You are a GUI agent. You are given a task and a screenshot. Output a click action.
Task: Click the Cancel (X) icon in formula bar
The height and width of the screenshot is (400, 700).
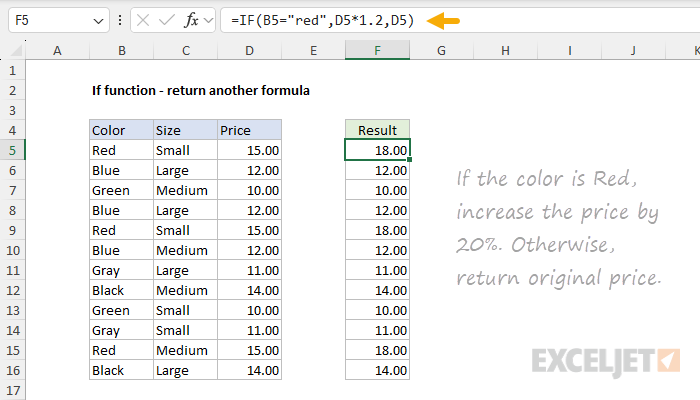click(x=143, y=20)
